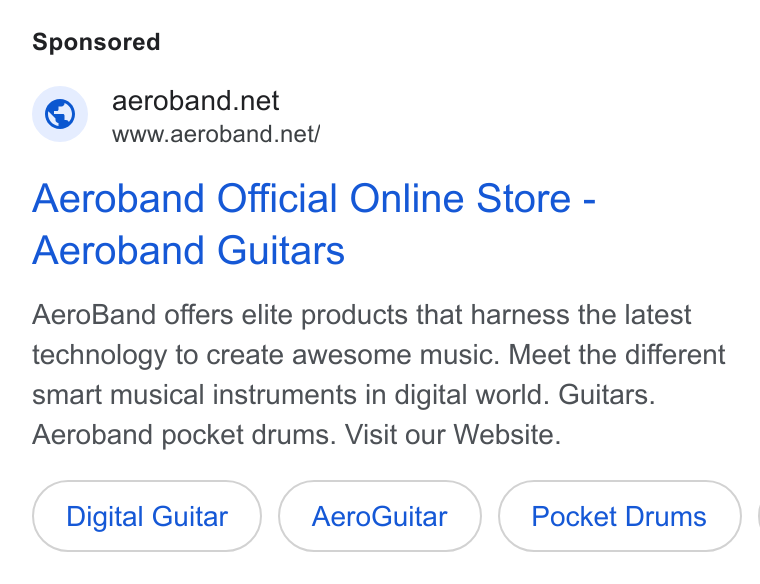Select the Digital Guitar chip
The image size is (760, 584).
click(x=147, y=516)
